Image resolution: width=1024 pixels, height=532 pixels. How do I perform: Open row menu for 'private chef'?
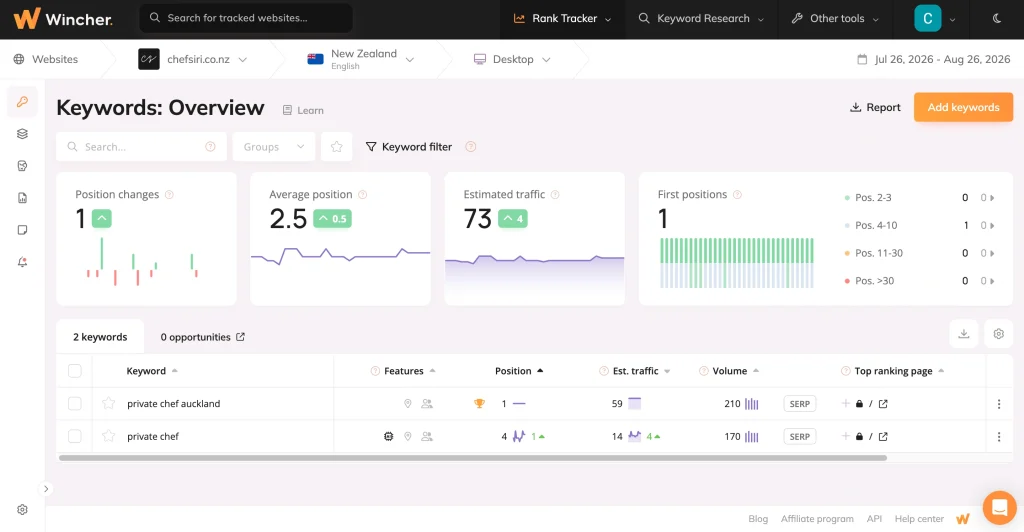coord(999,437)
